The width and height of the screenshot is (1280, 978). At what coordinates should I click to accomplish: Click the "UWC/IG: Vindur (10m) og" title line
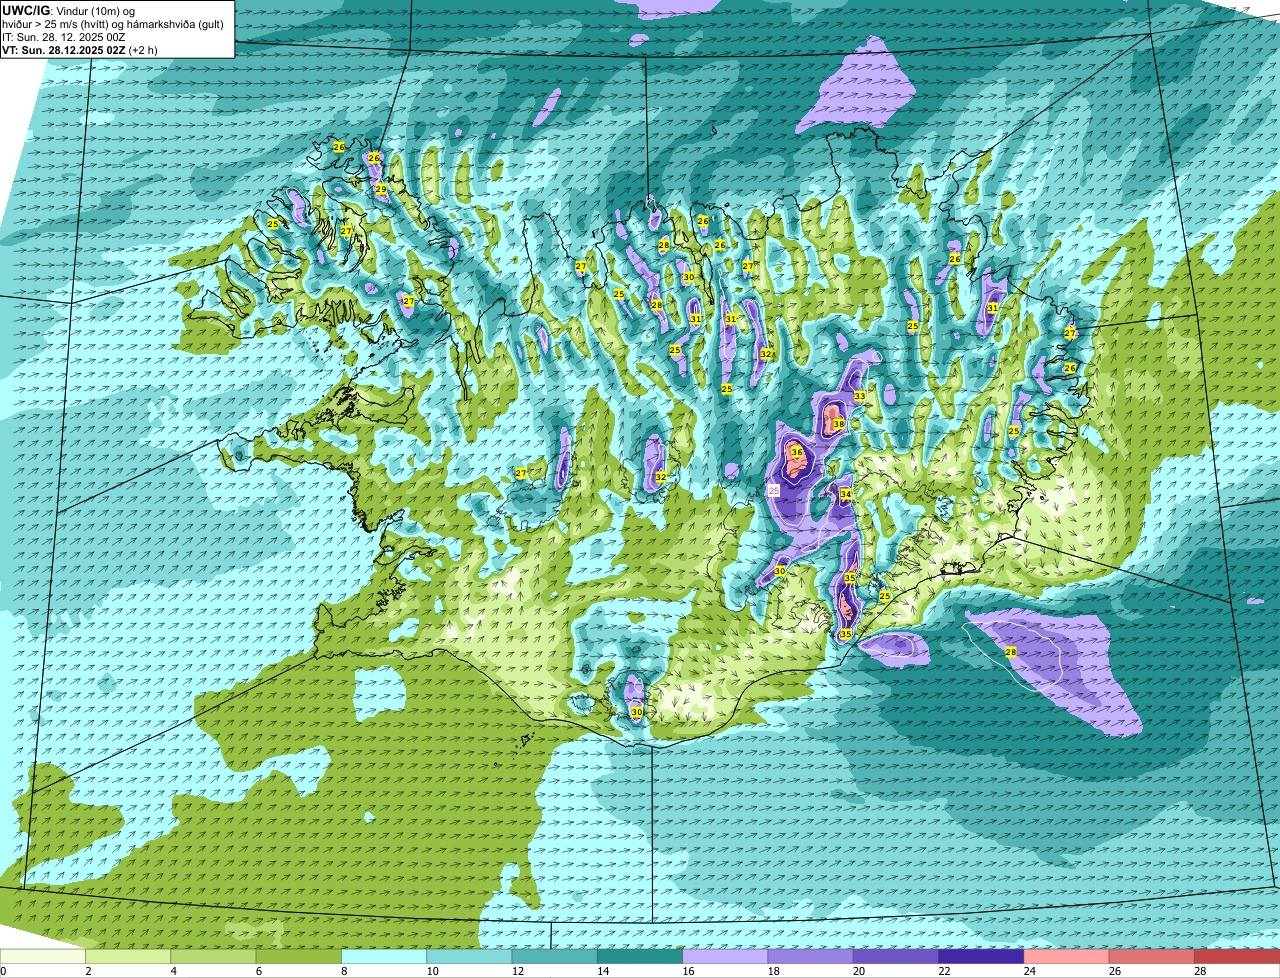pos(68,10)
